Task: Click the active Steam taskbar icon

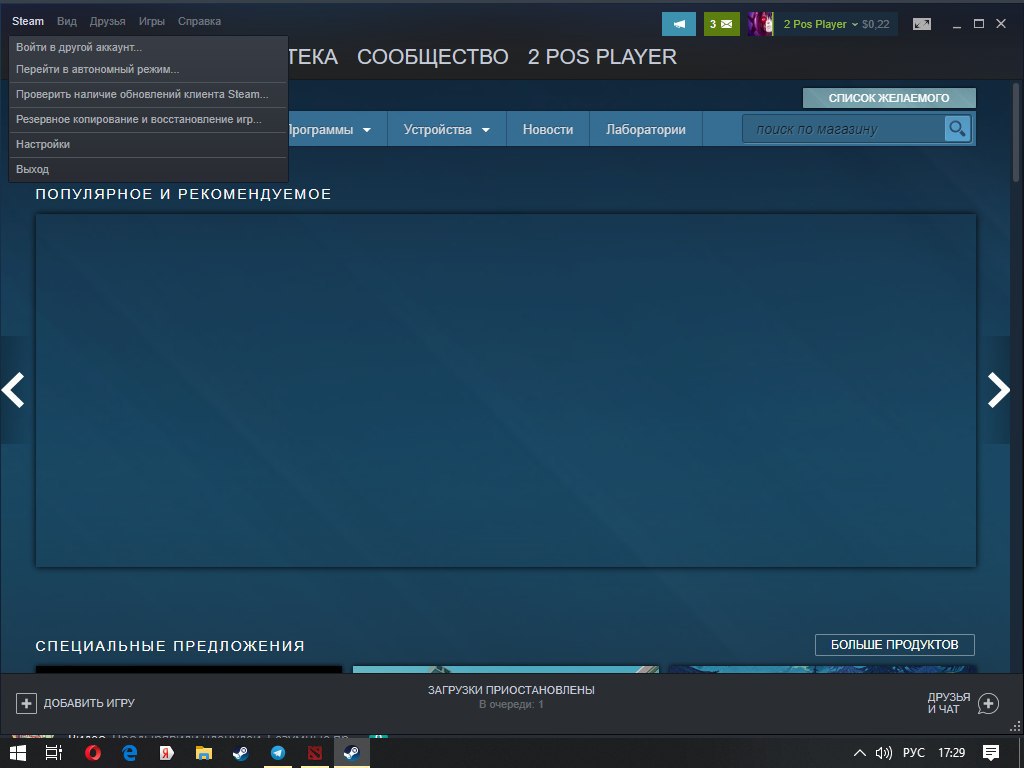Action: (351, 753)
